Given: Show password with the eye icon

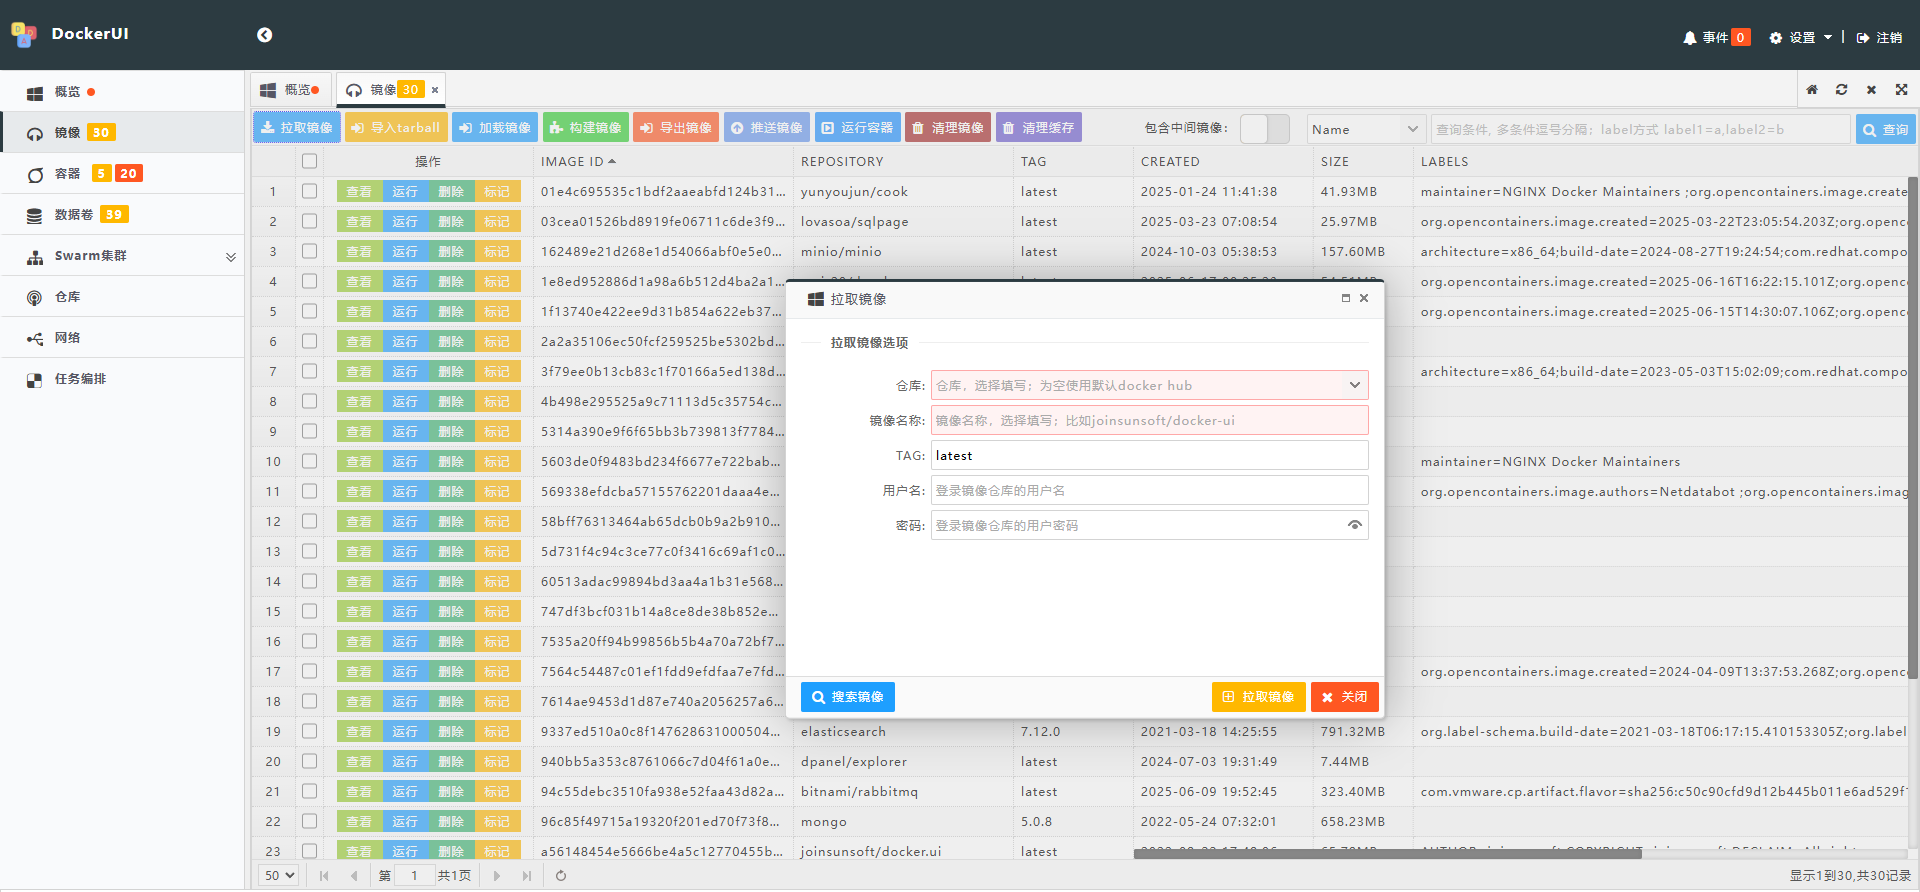Looking at the screenshot, I should tap(1354, 525).
